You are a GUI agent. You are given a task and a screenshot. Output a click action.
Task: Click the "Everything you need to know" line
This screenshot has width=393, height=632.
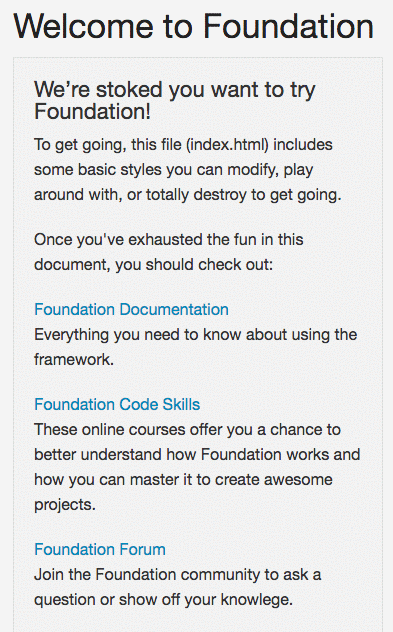(x=195, y=335)
